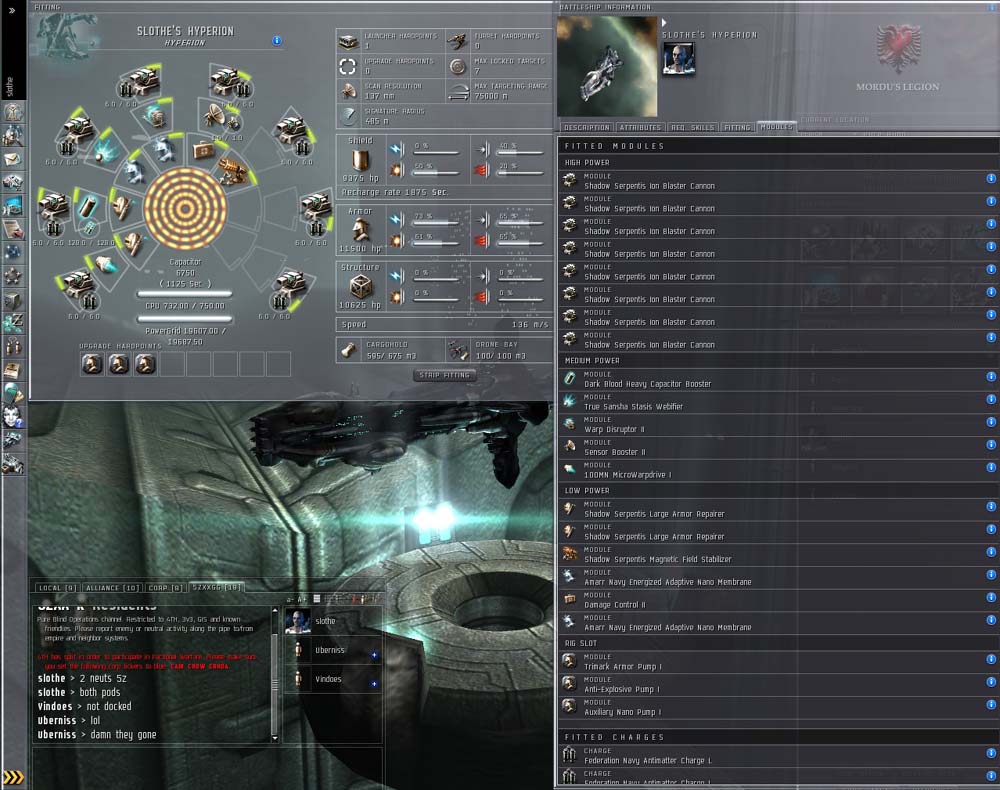Click the Magnetic Field Stabilizer low slot

233,171
